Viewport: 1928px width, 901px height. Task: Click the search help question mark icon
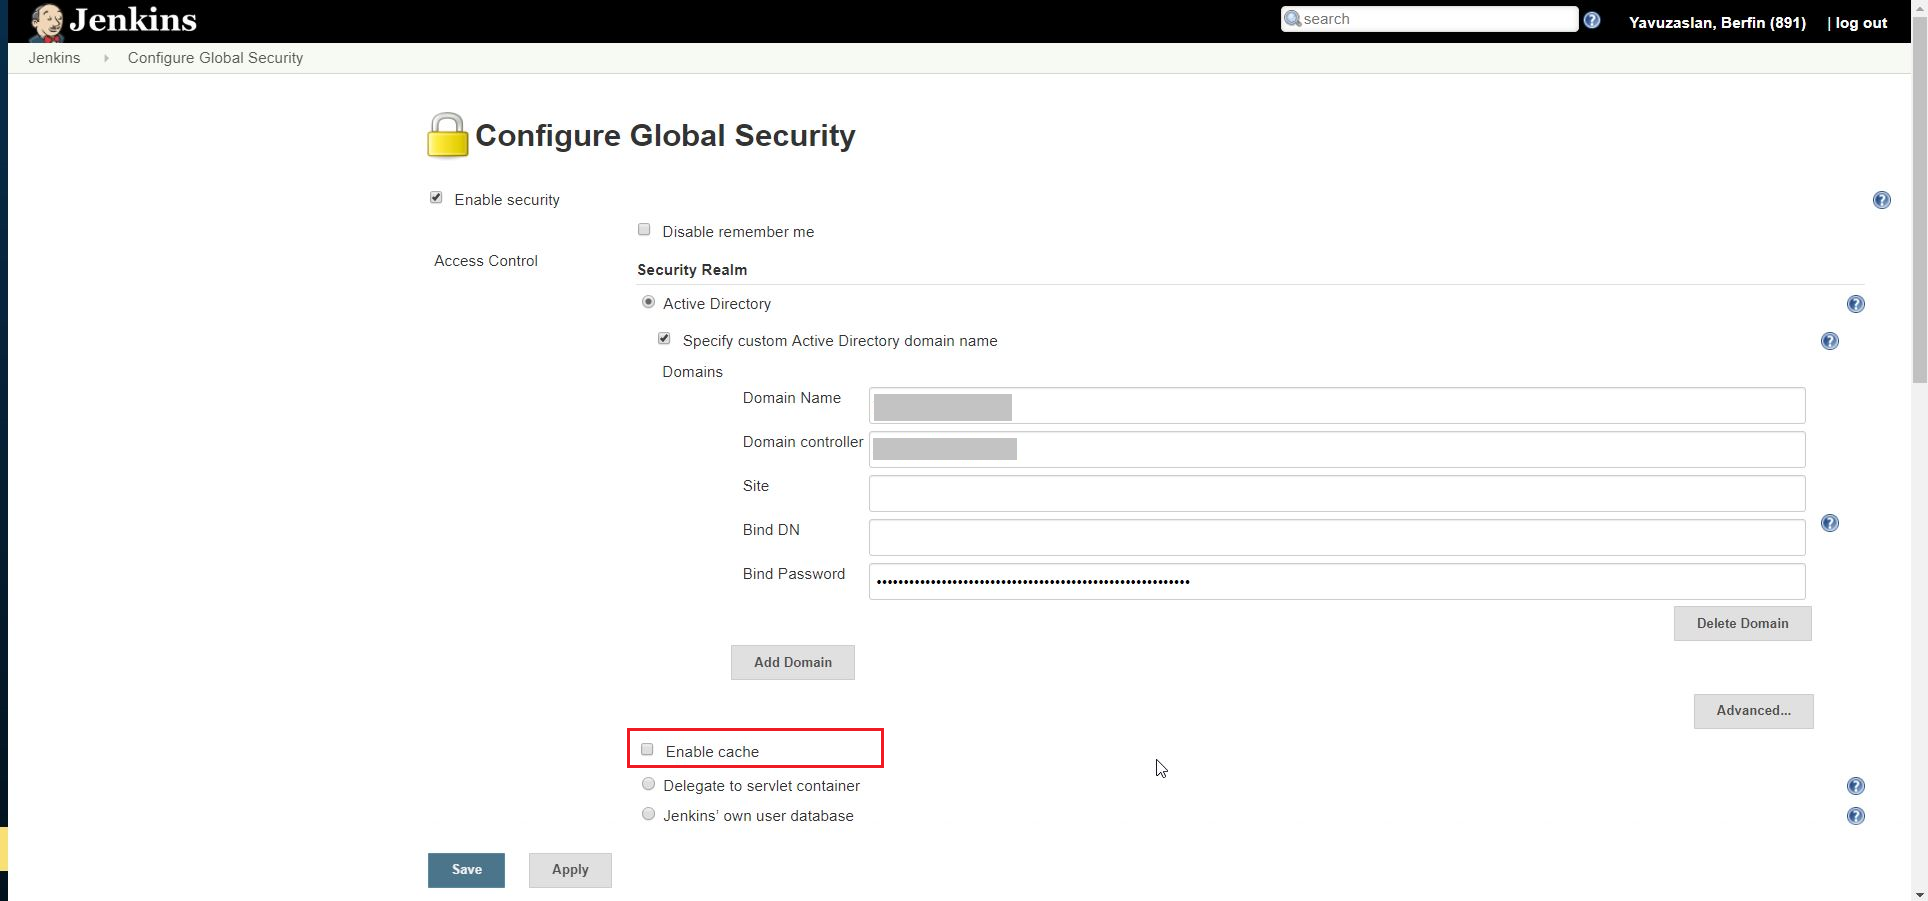click(1592, 20)
